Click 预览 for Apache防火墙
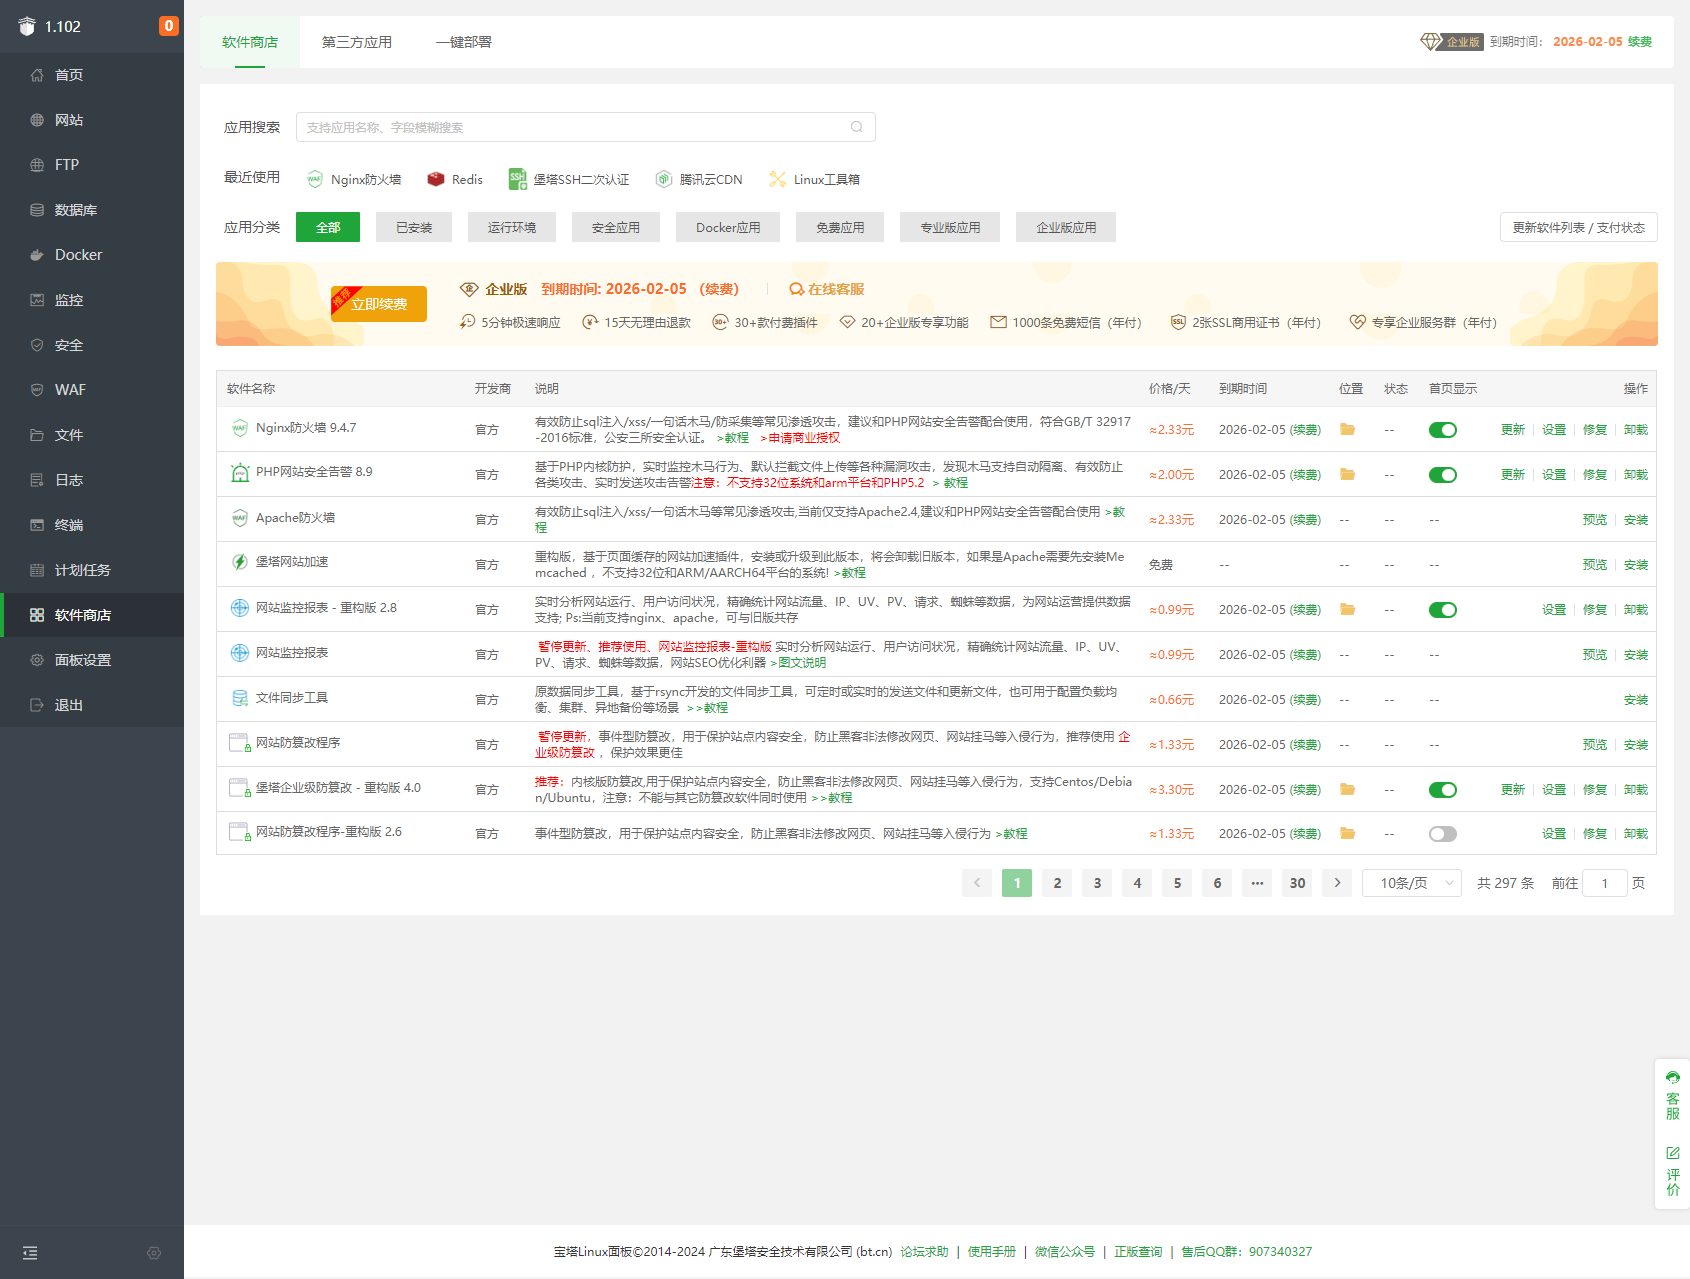1690x1279 pixels. click(x=1595, y=520)
